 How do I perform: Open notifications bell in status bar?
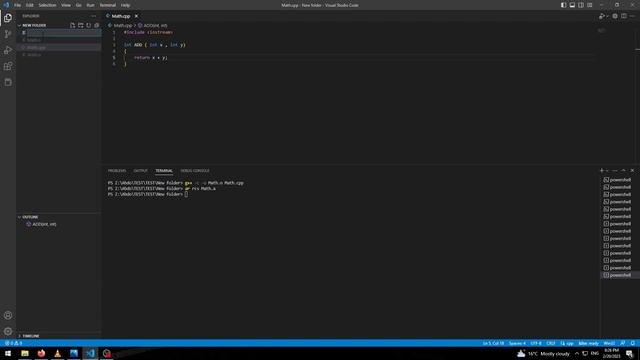point(633,343)
